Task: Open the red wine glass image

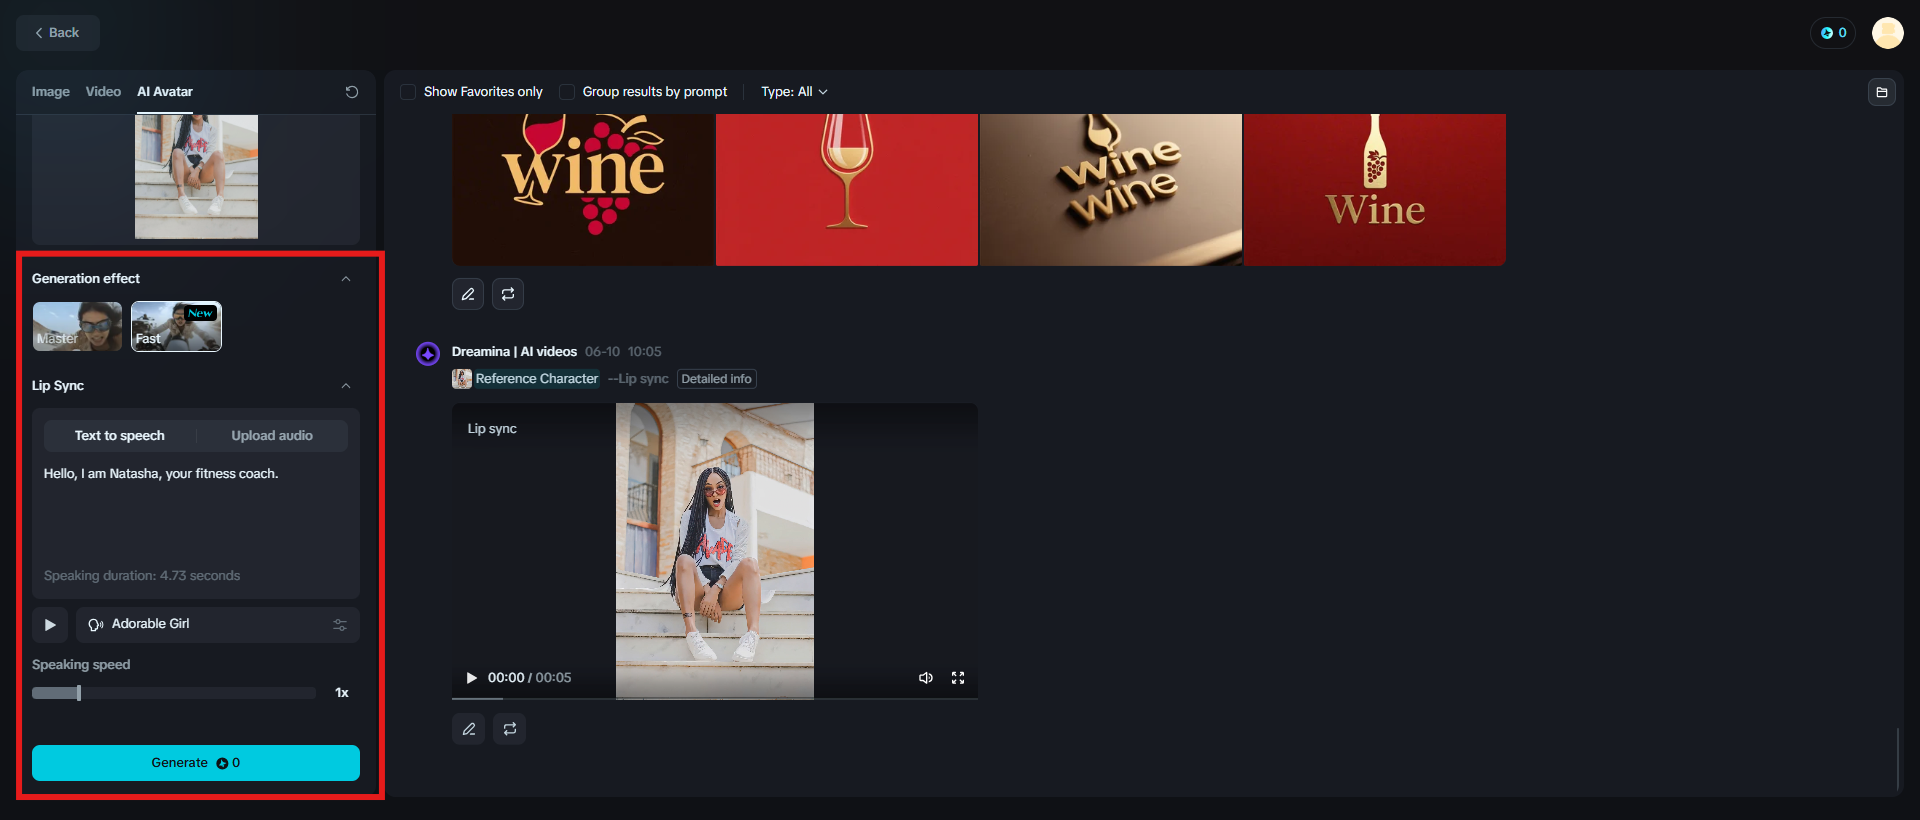Action: coord(847,189)
